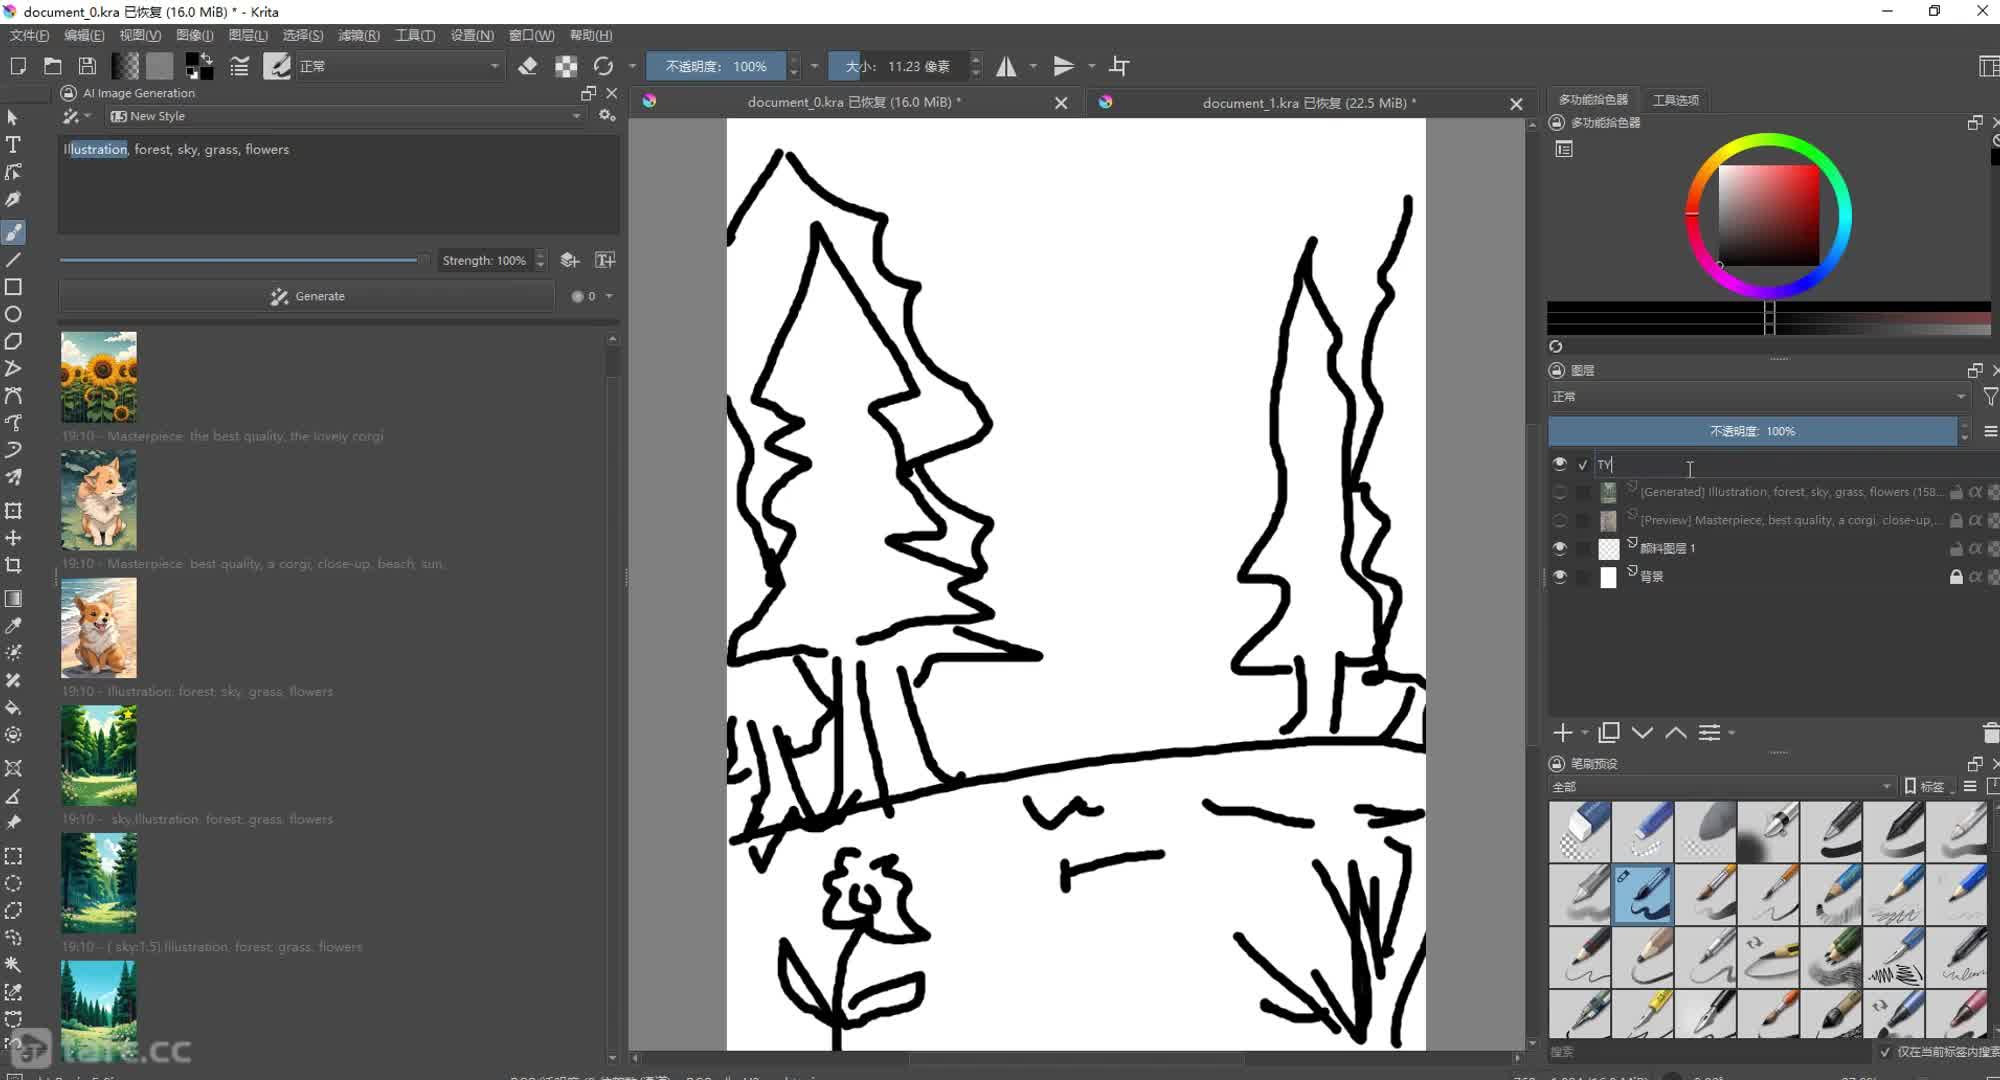
Task: Expand the AI workspace mode dropdown
Action: point(76,116)
